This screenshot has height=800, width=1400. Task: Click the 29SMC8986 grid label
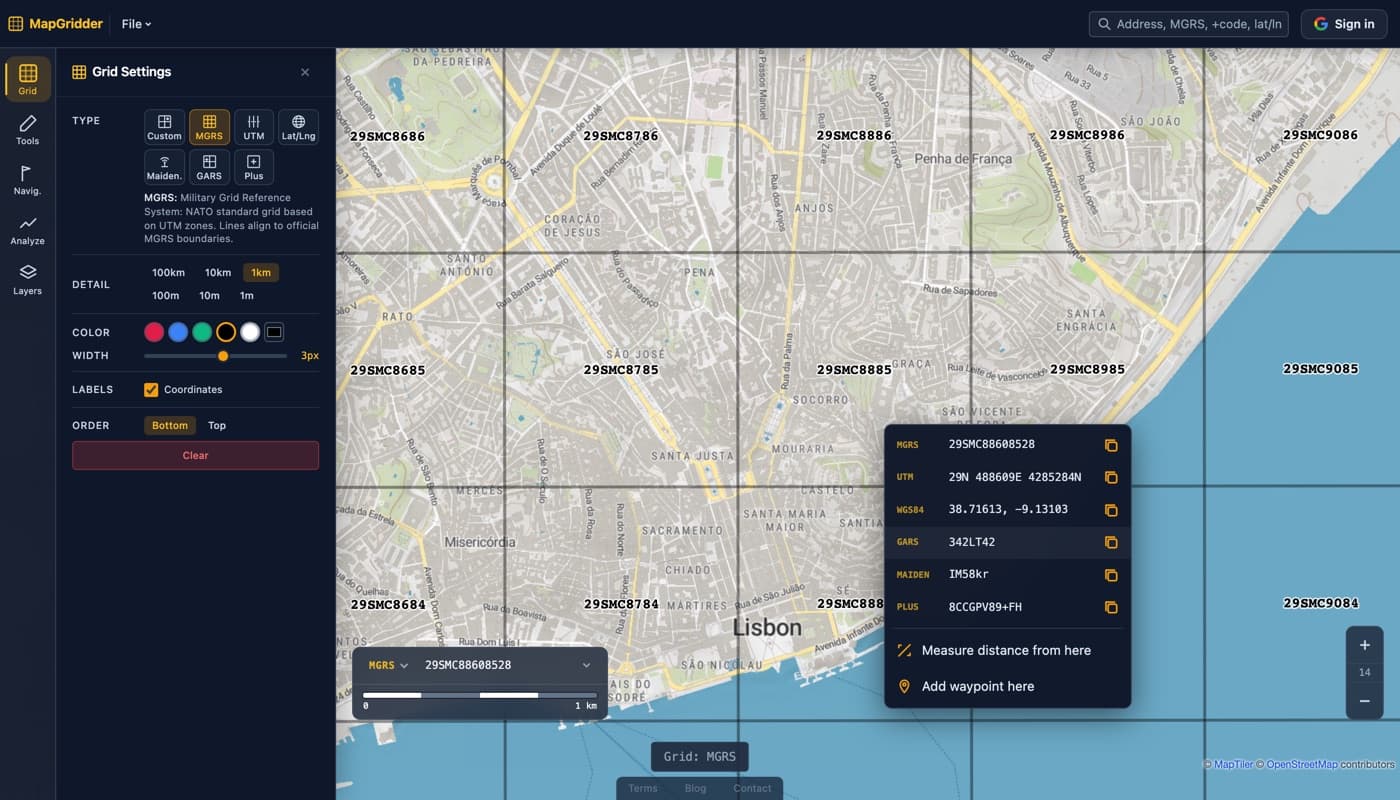1087,135
